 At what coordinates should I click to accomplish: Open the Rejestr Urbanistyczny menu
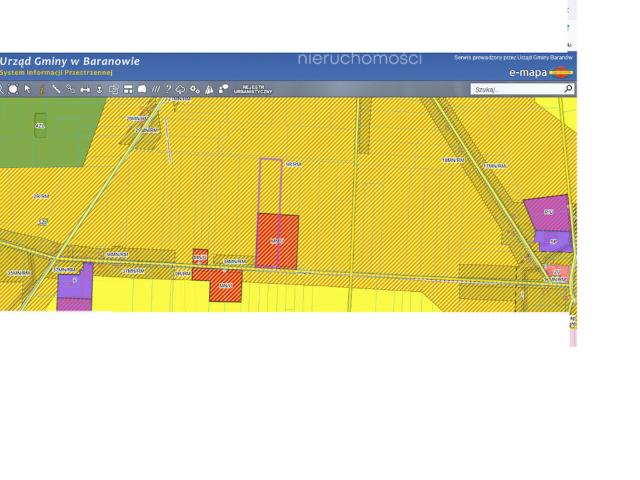(254, 89)
